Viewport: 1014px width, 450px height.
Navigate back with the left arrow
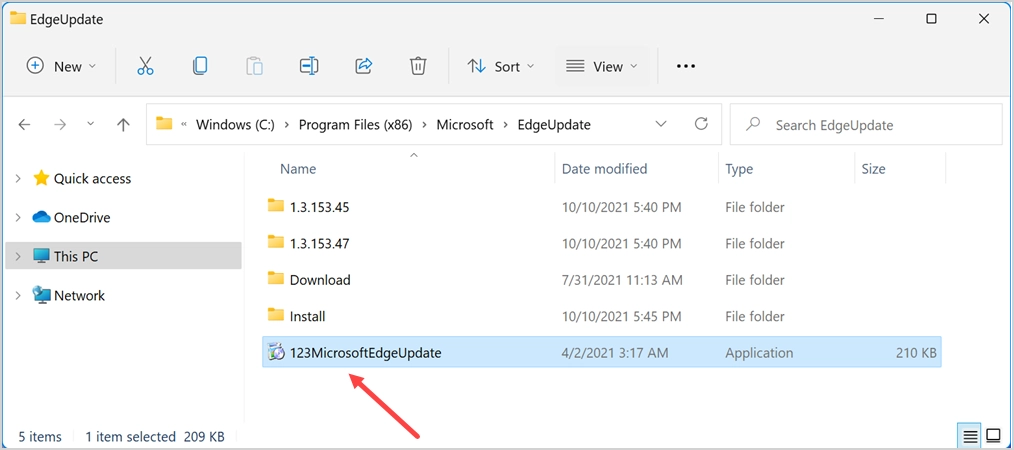click(x=25, y=125)
